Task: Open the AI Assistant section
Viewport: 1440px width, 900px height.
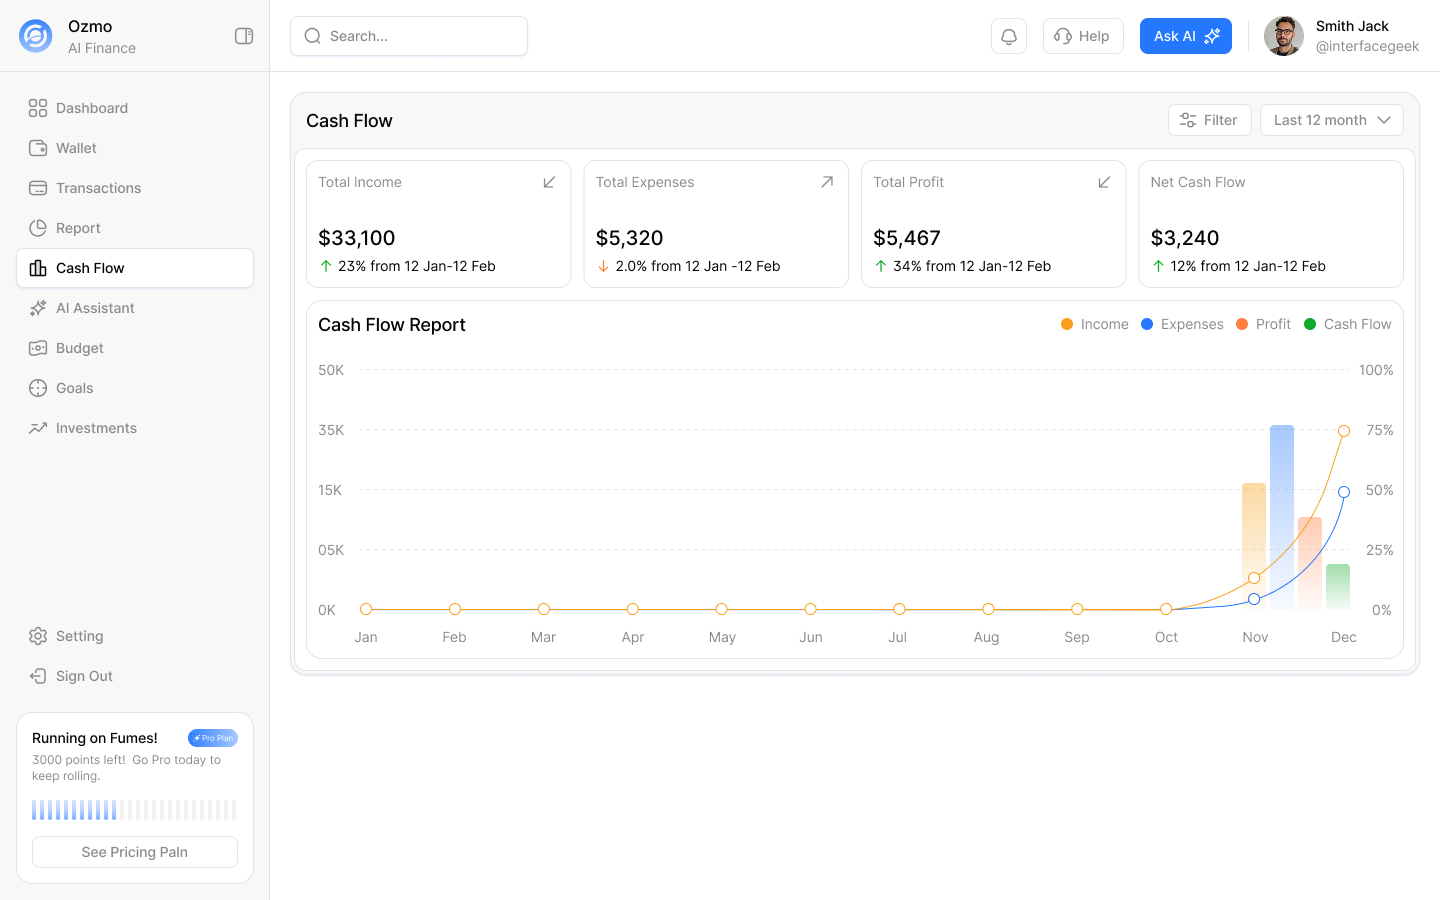Action: (95, 308)
